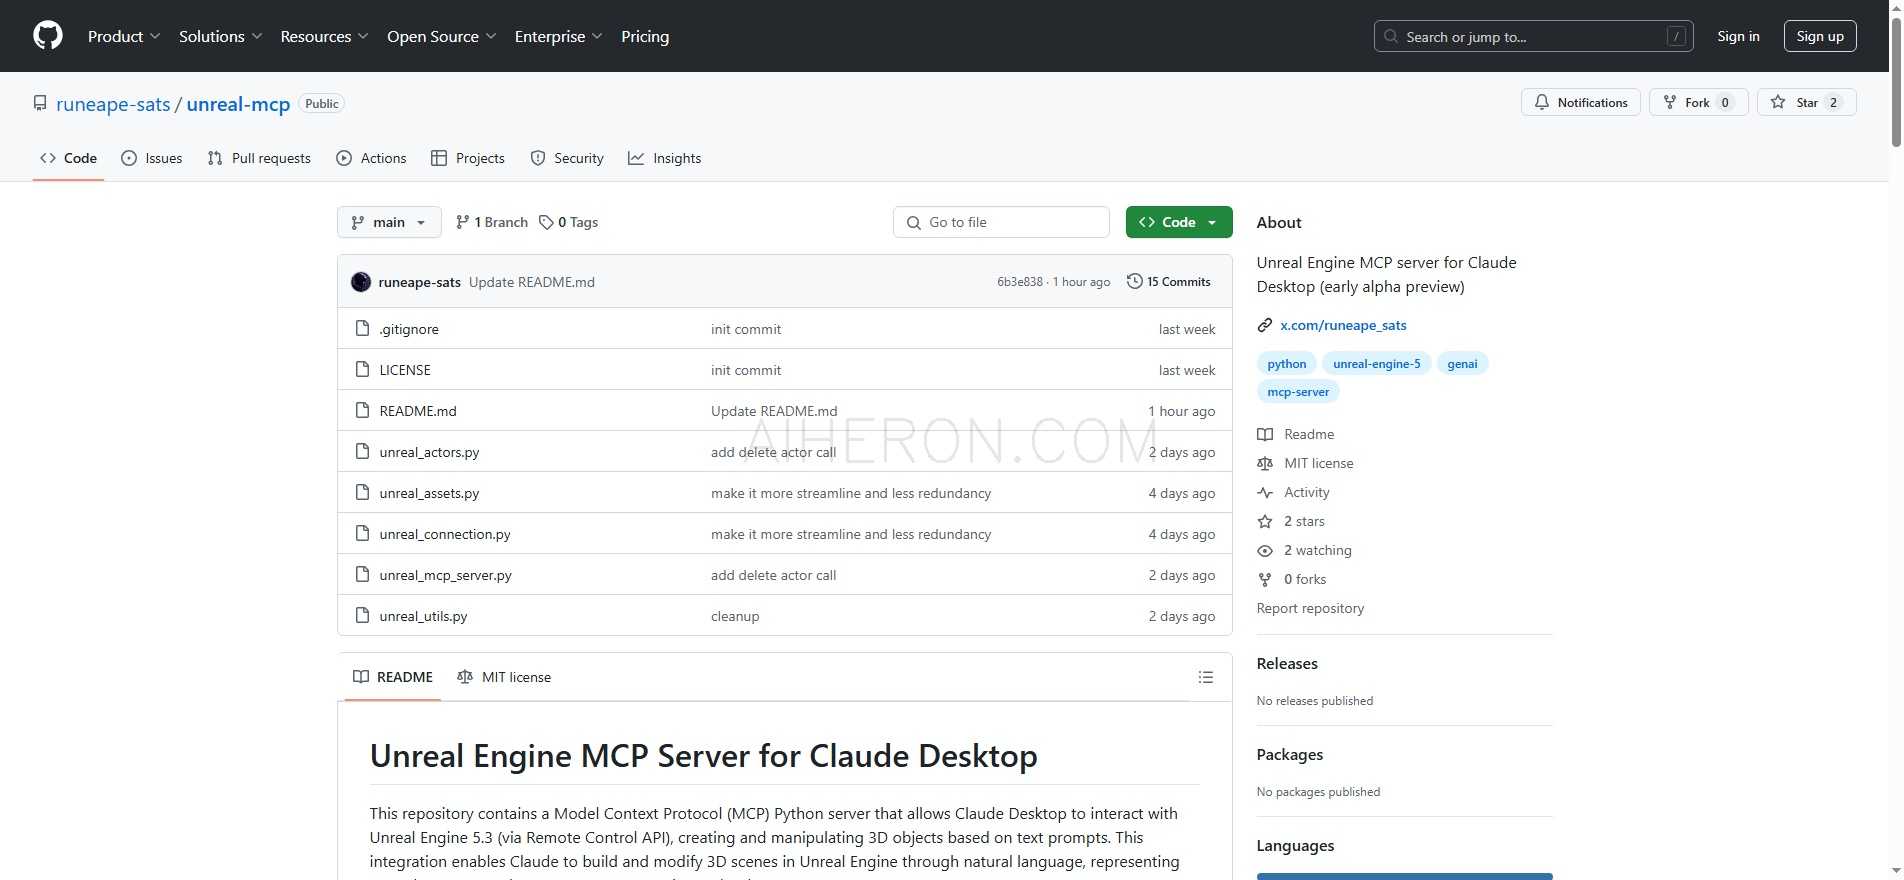Expand the Resources menu
This screenshot has width=1904, height=880.
click(x=324, y=36)
